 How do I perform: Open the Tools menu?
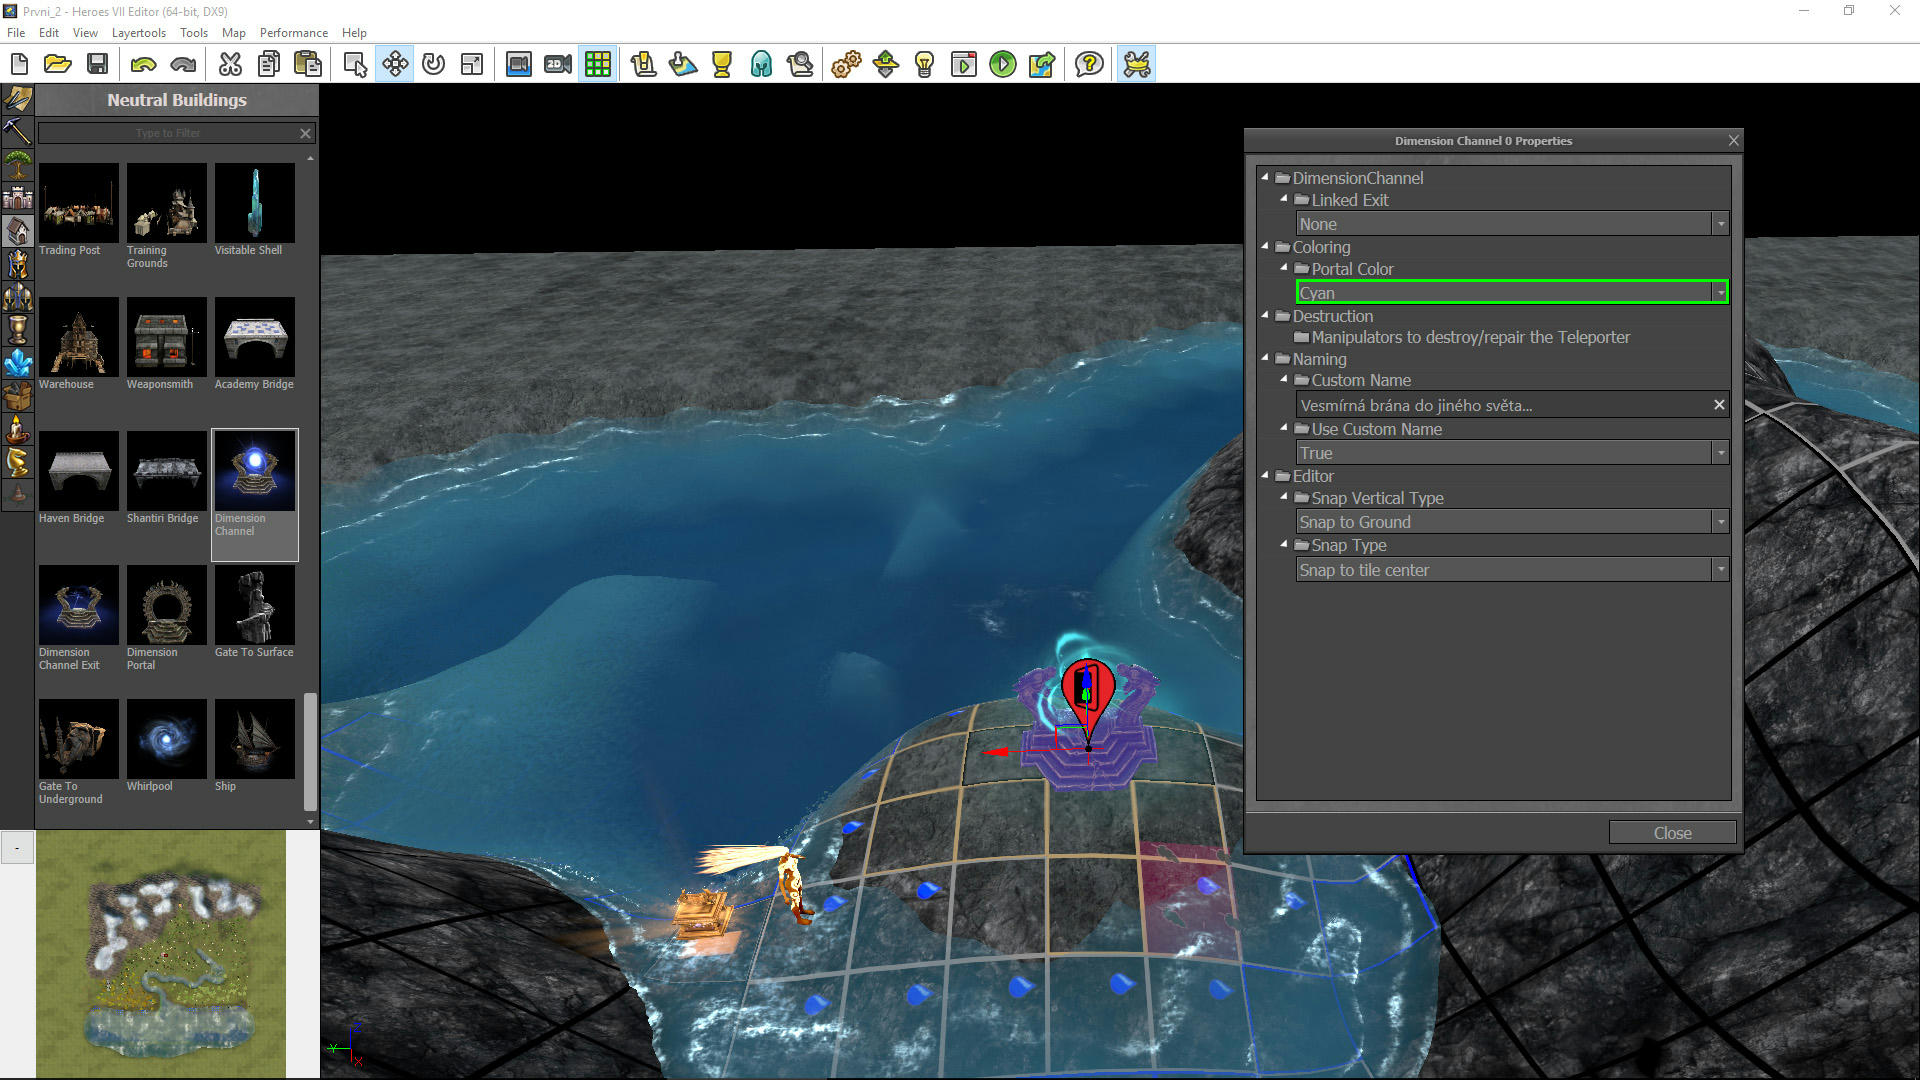[x=194, y=32]
